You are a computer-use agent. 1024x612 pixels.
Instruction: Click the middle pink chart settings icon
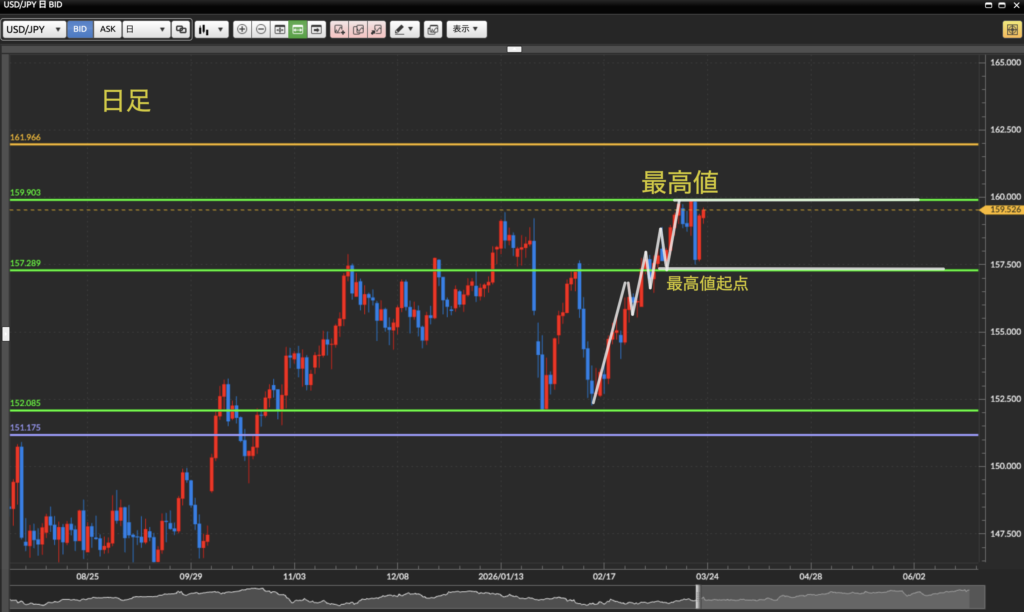tap(358, 30)
